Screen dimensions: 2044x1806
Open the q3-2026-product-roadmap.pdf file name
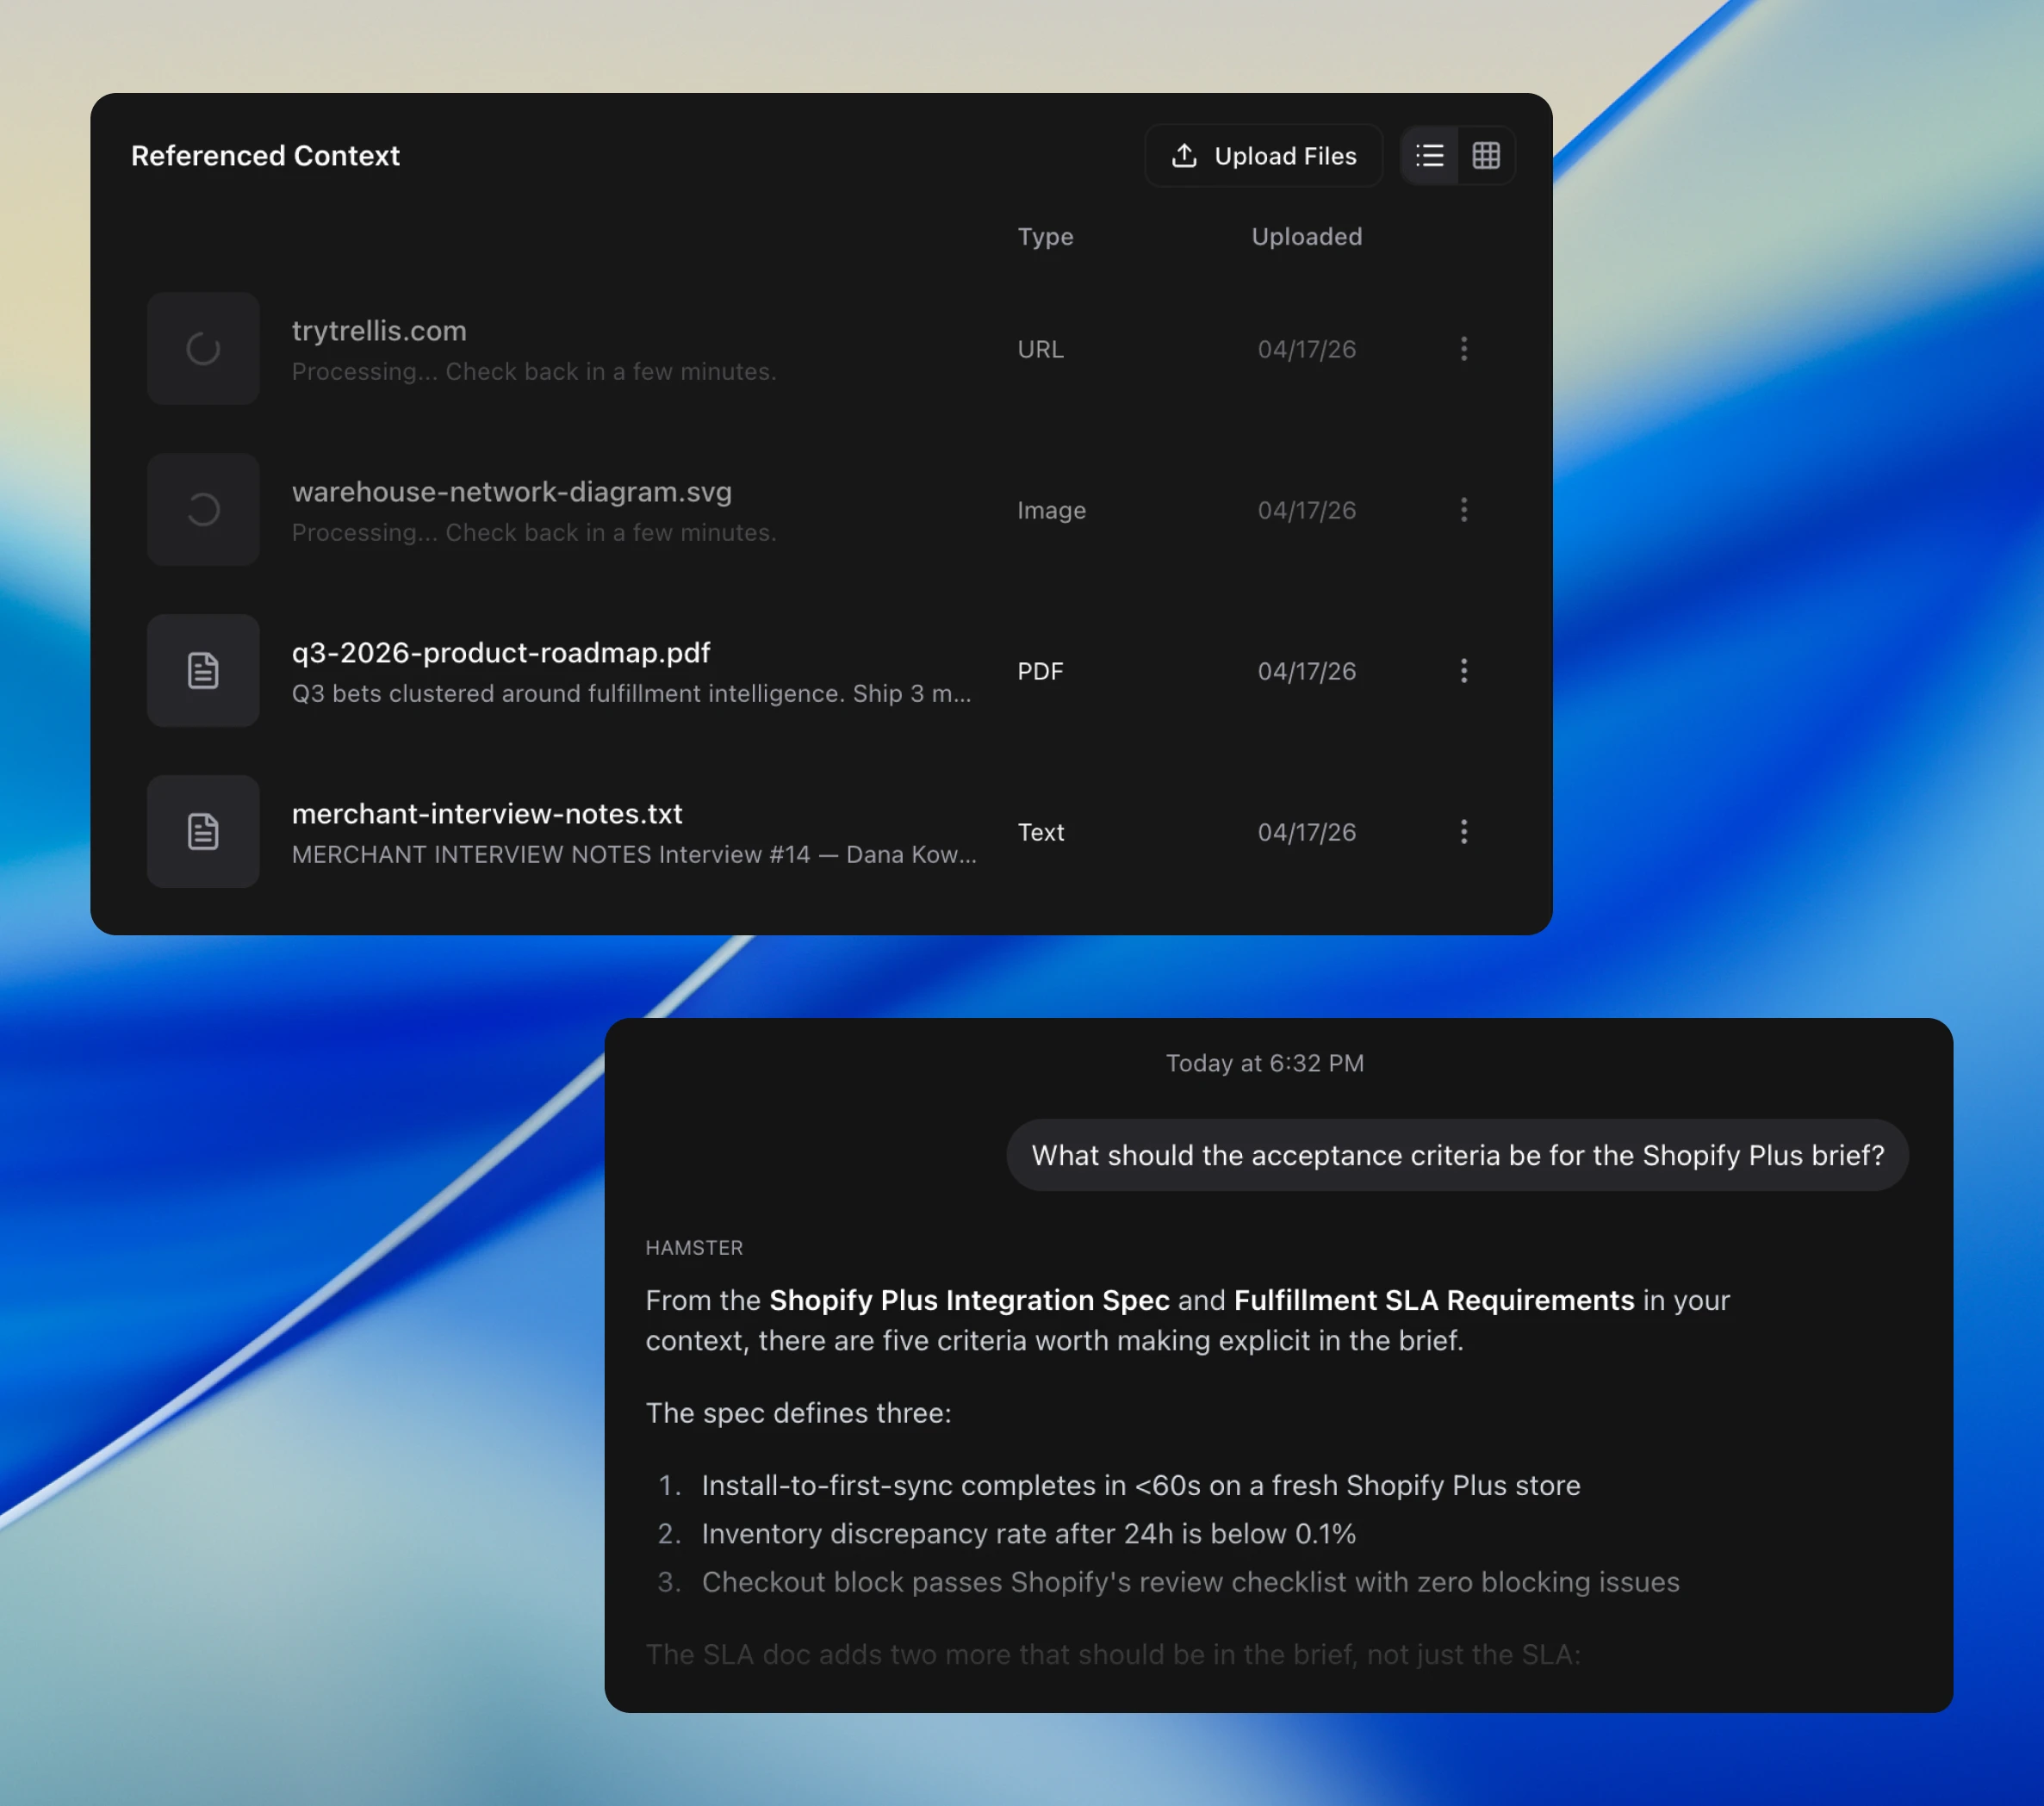[501, 653]
